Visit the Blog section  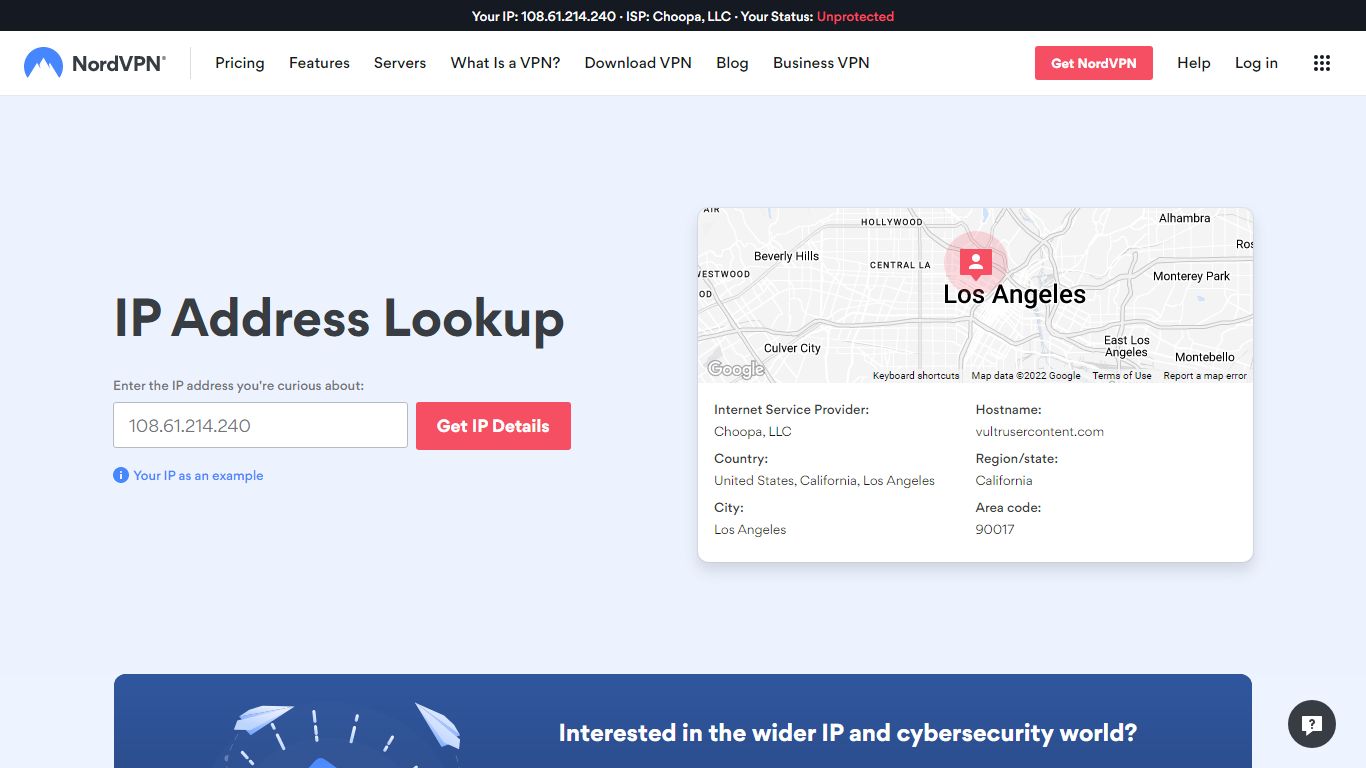[732, 63]
